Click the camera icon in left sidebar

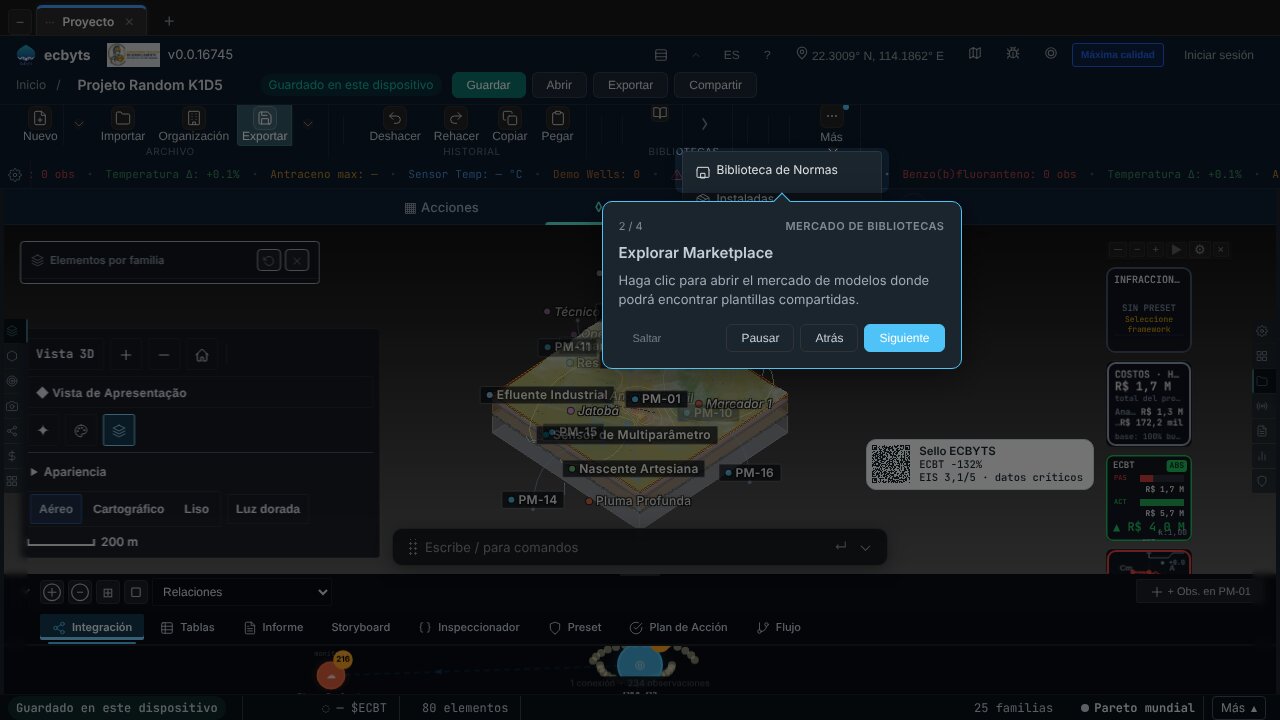pyautogui.click(x=12, y=406)
